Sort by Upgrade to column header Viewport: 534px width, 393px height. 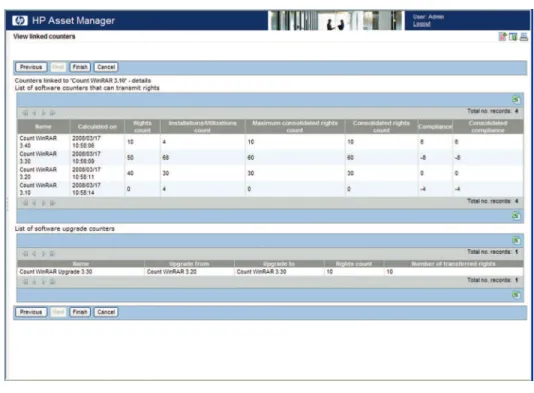pos(279,264)
